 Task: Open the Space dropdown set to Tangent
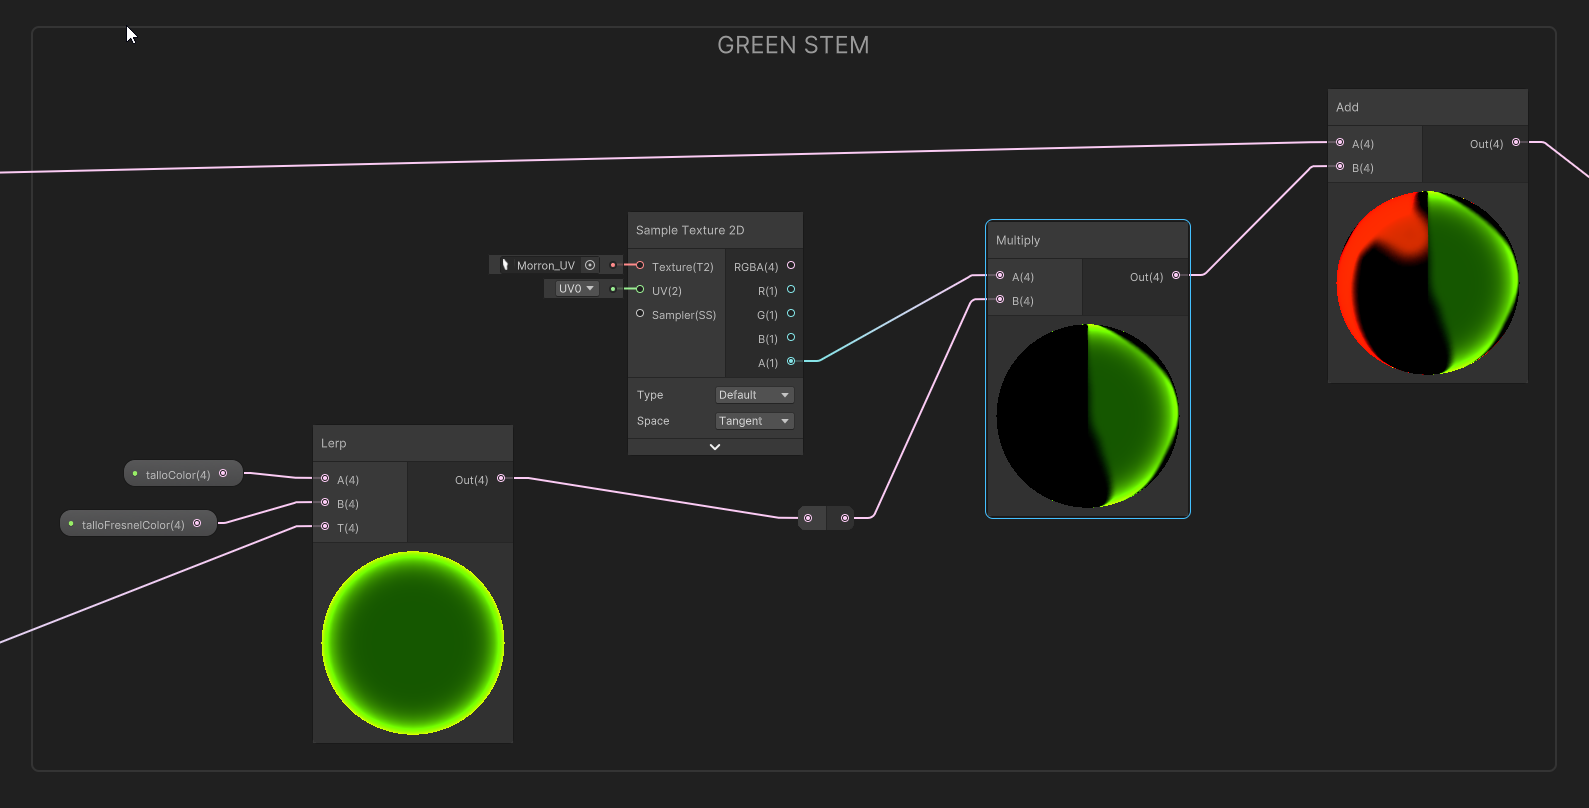(754, 421)
